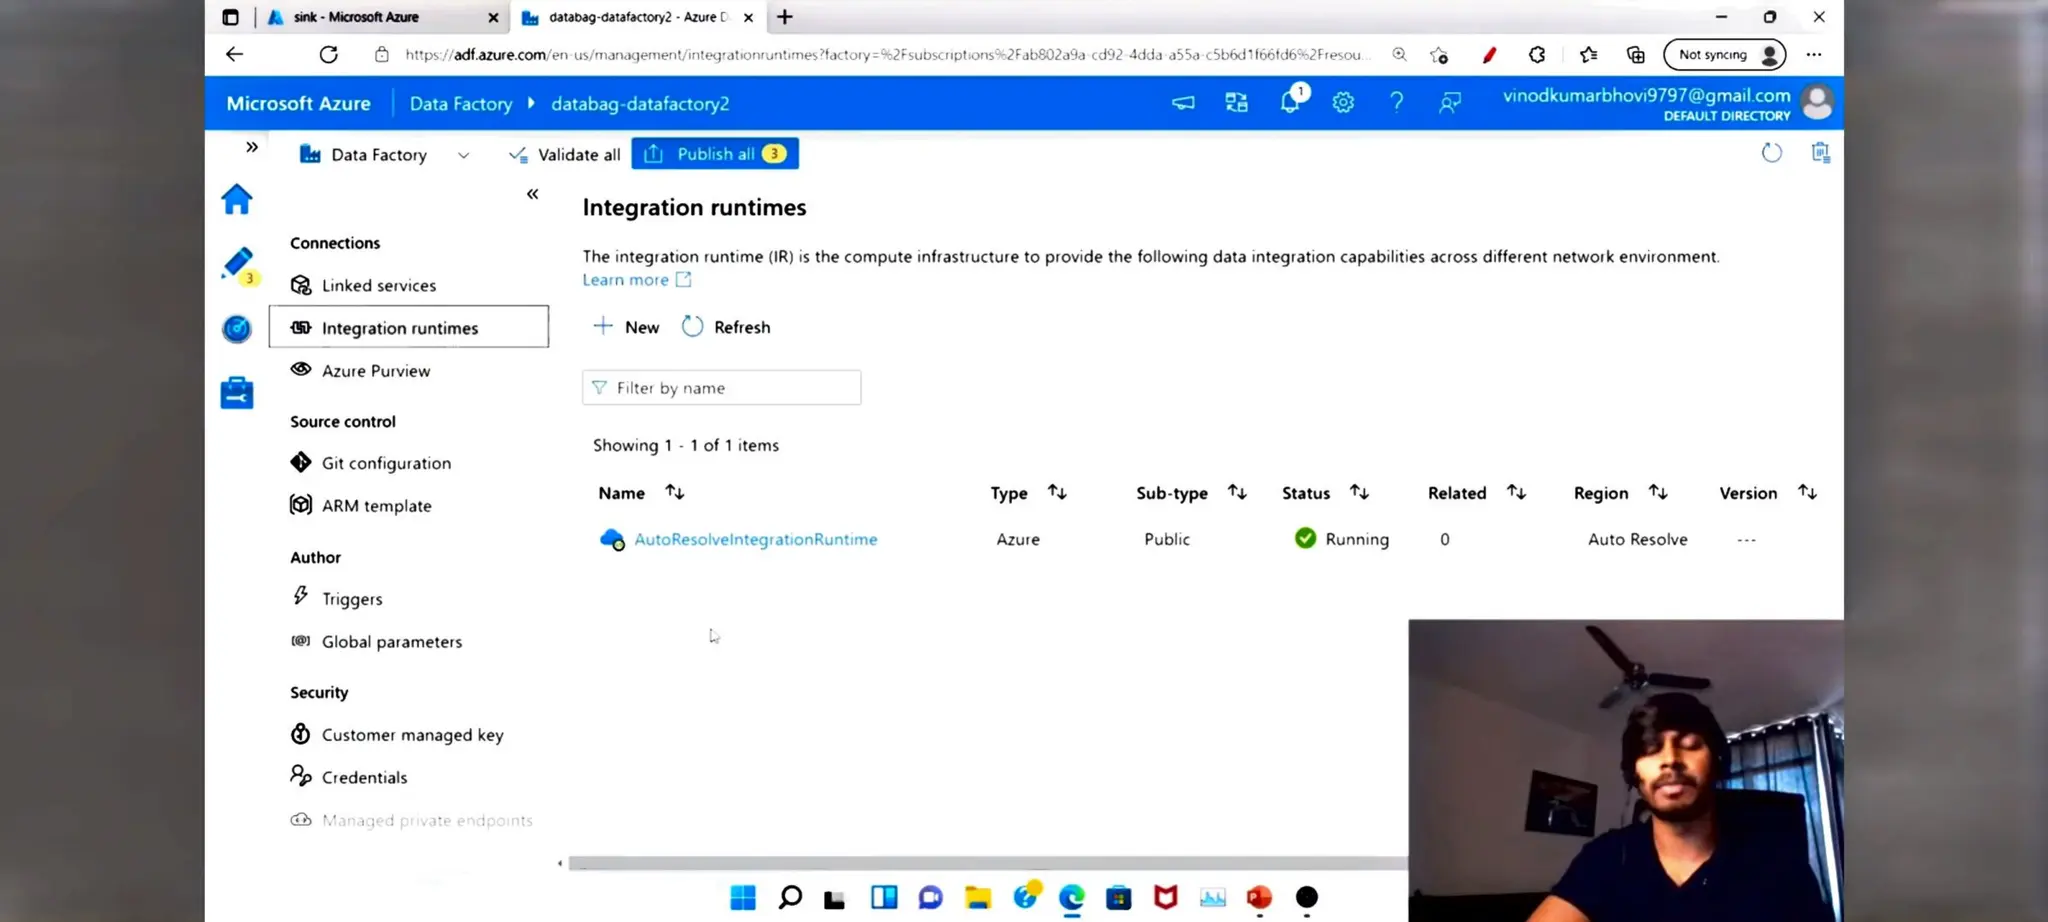Screen dimensions: 2048x922
Task: Sort by Version column arrows
Action: tap(1807, 492)
